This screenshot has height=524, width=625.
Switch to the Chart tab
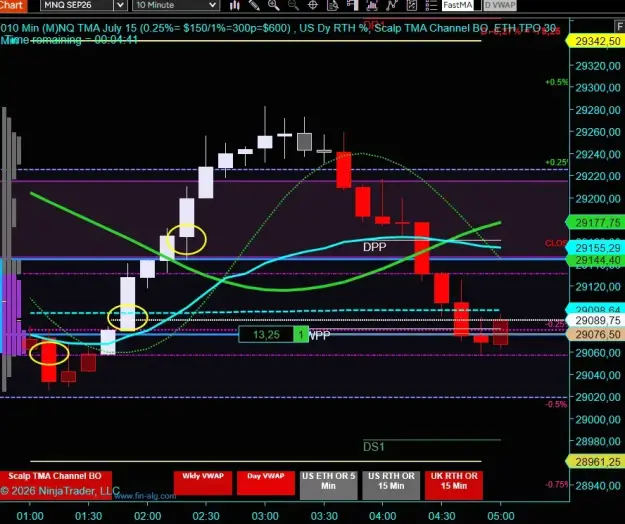point(13,5)
